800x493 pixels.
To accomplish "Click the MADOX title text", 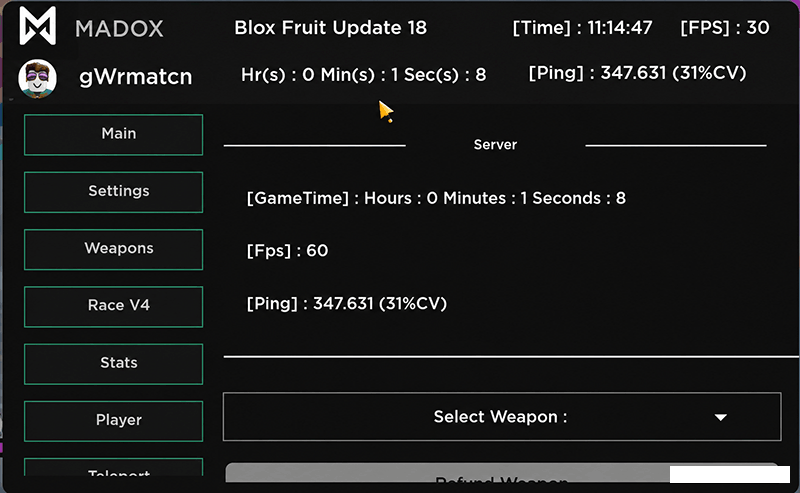I will point(119,29).
